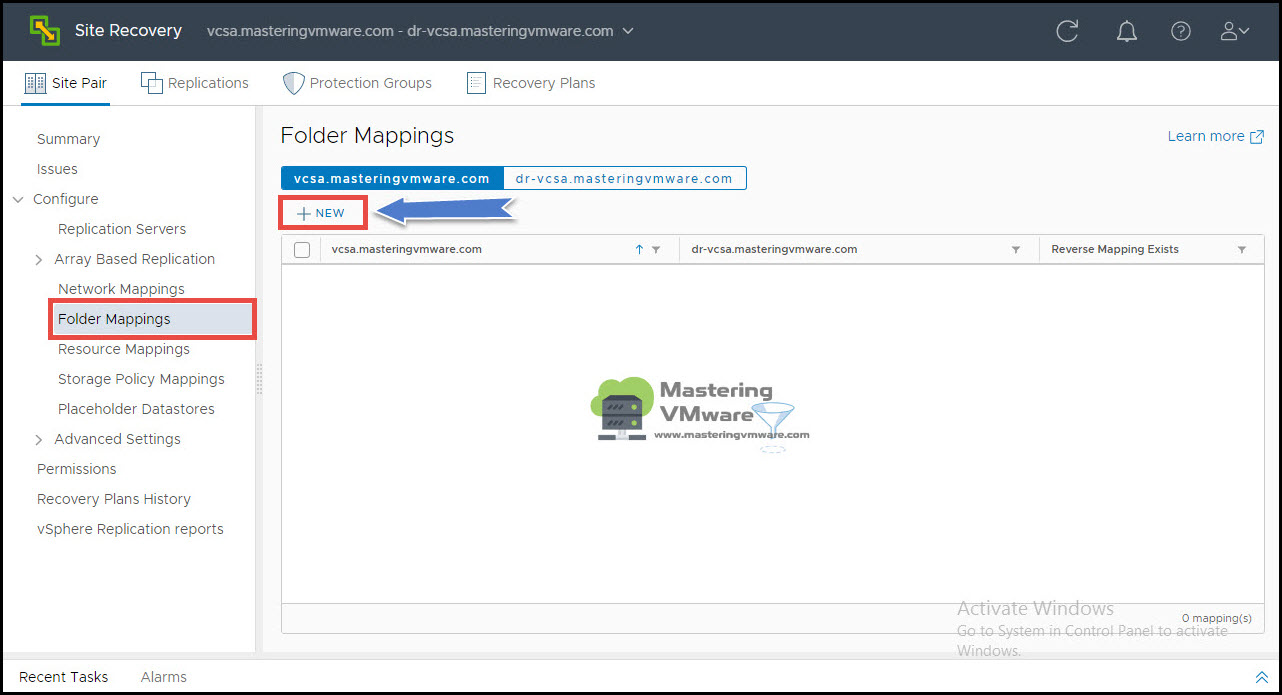The width and height of the screenshot is (1282, 695).
Task: Click the Protection Groups shield icon
Action: pos(293,83)
